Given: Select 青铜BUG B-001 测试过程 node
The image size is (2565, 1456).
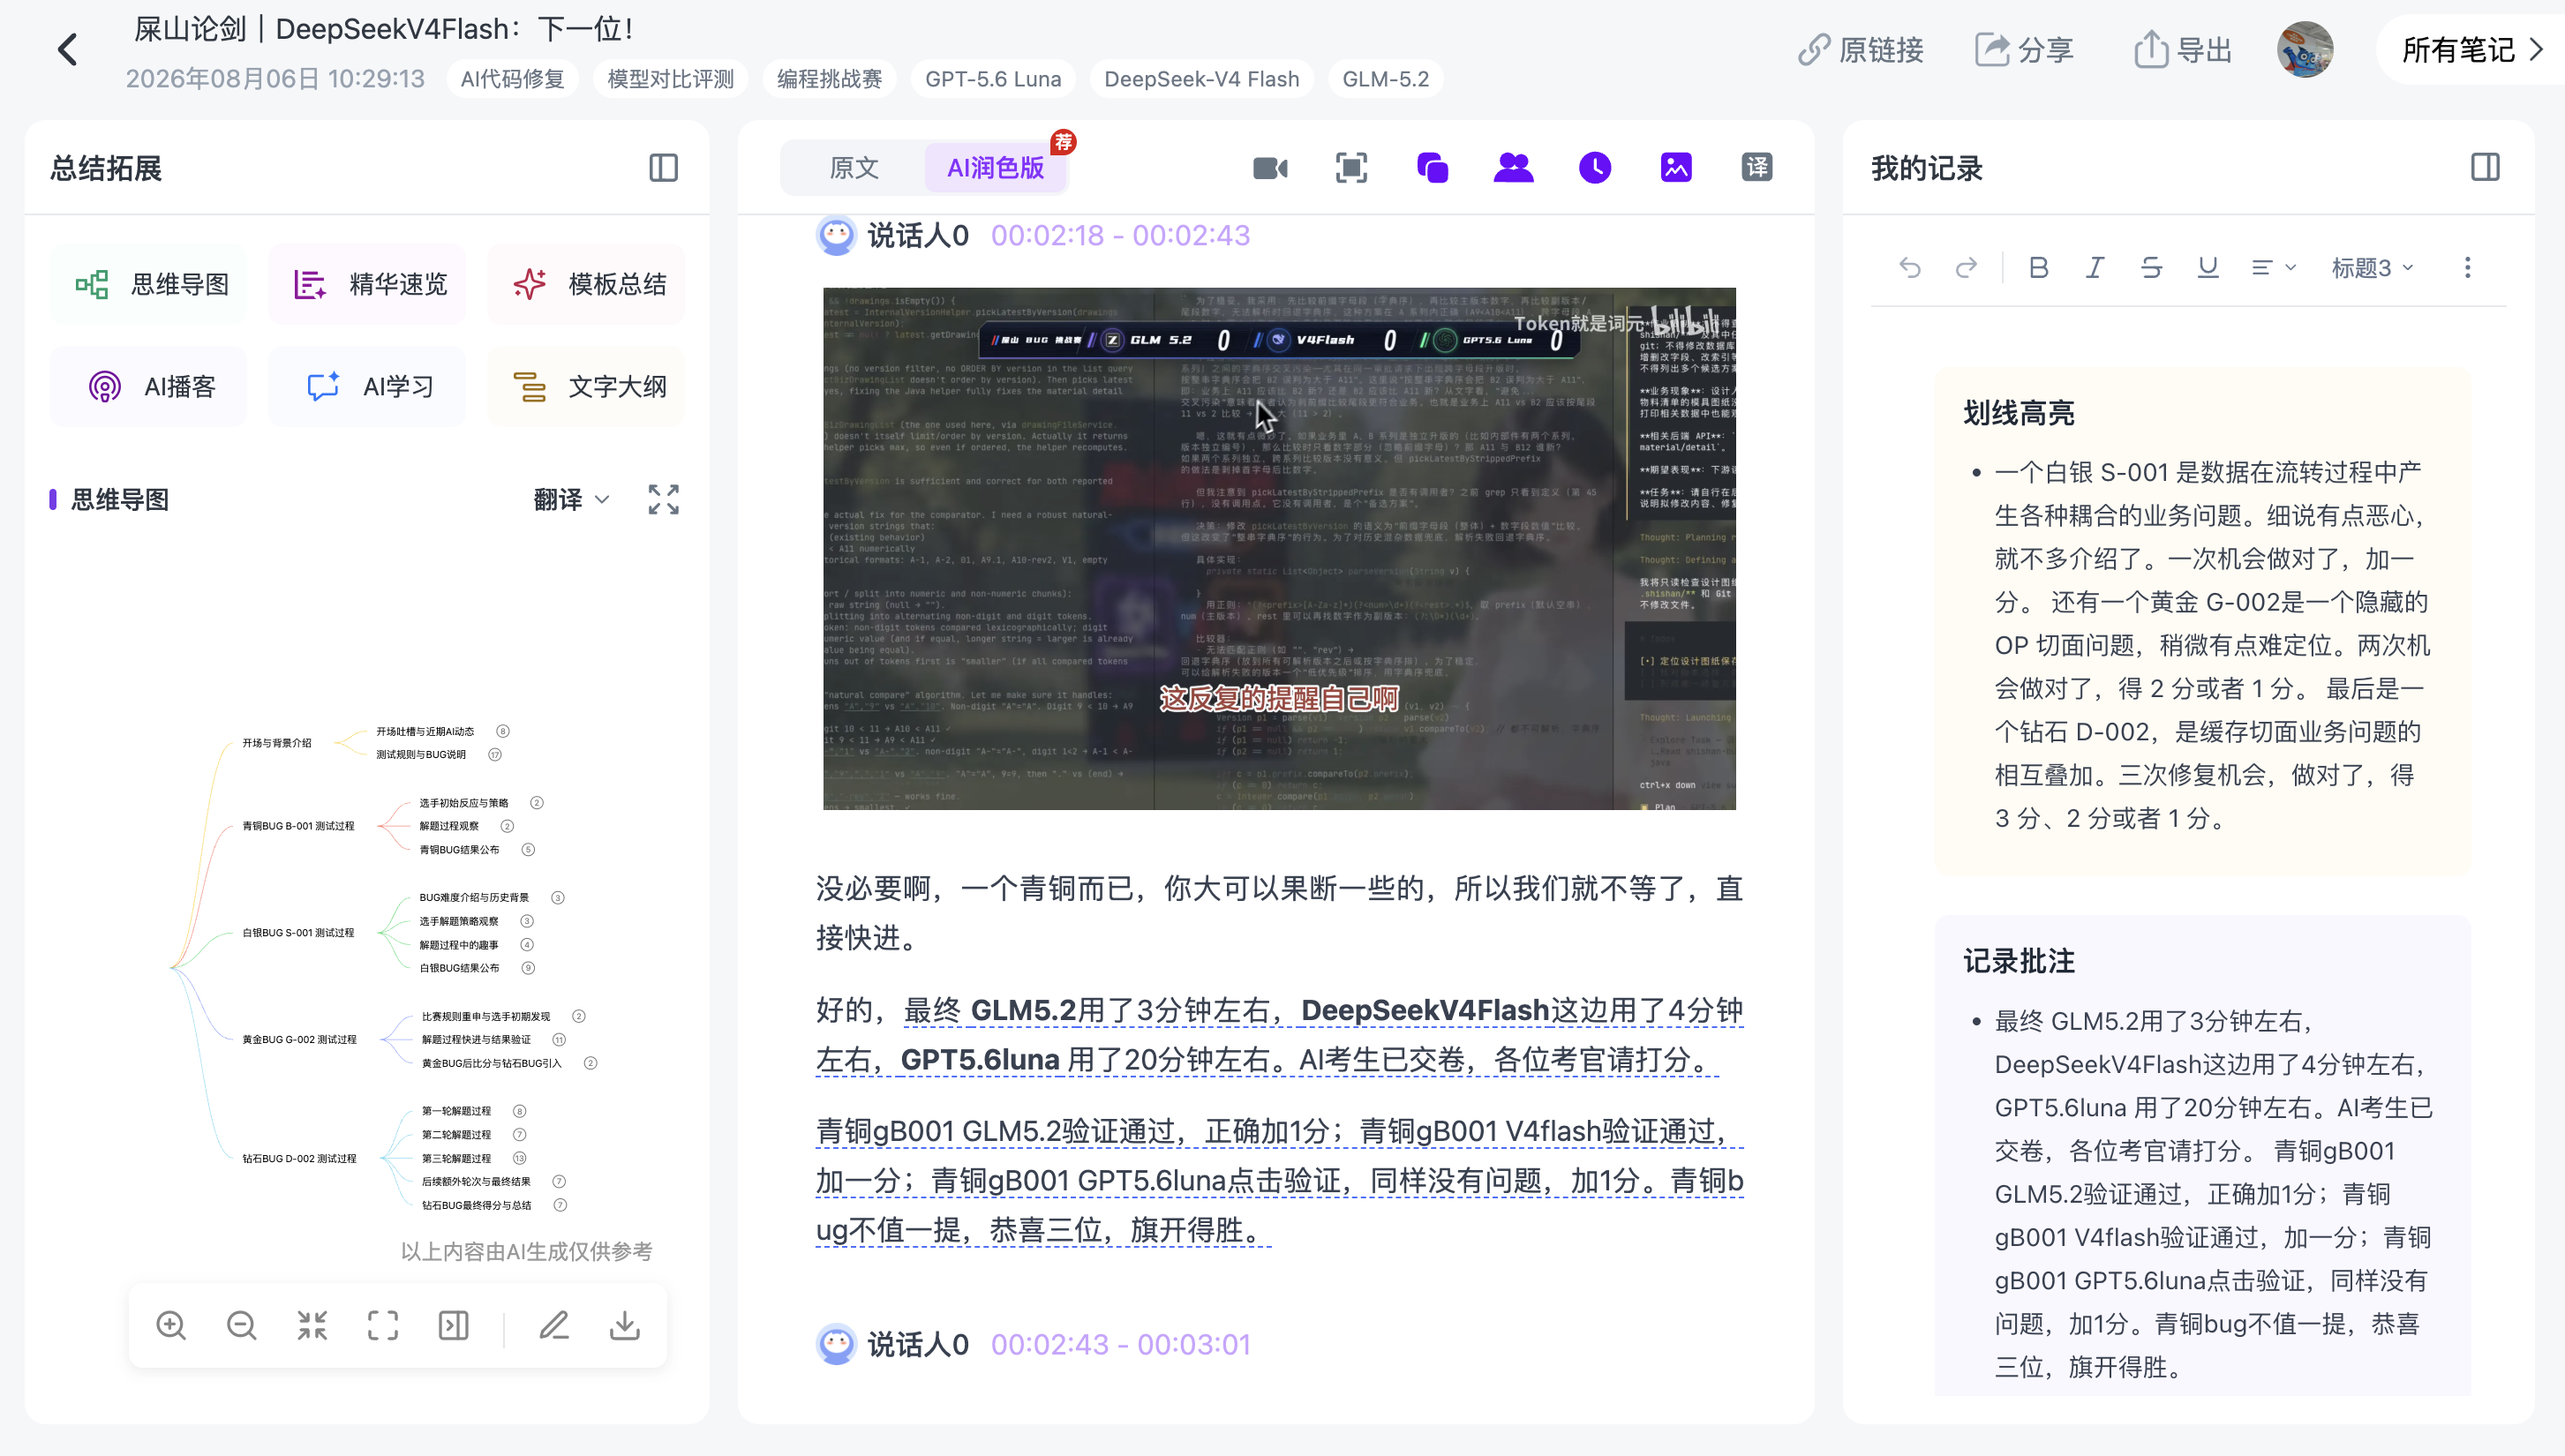Looking at the screenshot, I should point(298,826).
